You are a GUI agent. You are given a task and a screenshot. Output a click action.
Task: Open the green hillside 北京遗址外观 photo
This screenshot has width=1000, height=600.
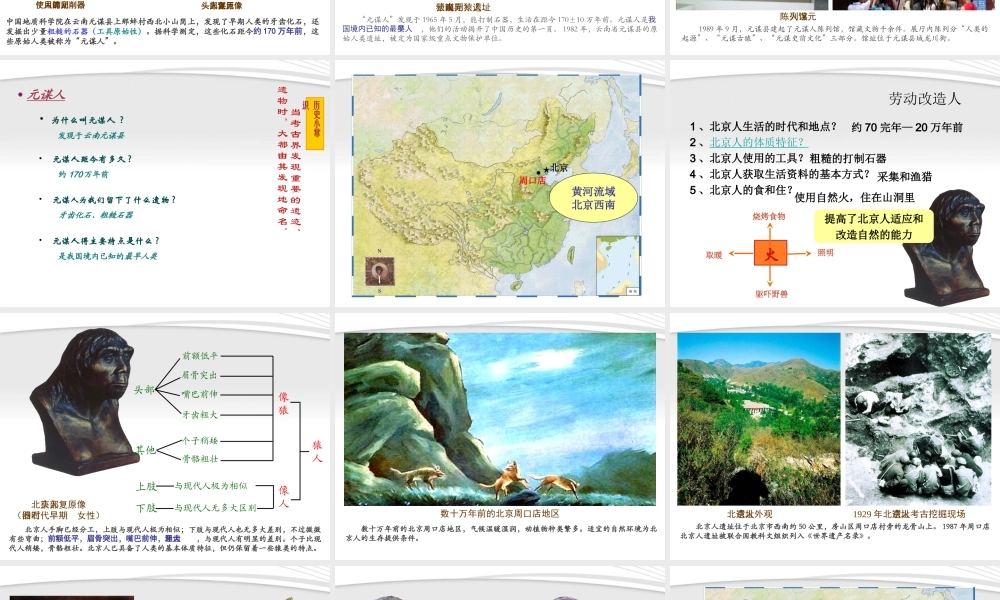(x=759, y=419)
